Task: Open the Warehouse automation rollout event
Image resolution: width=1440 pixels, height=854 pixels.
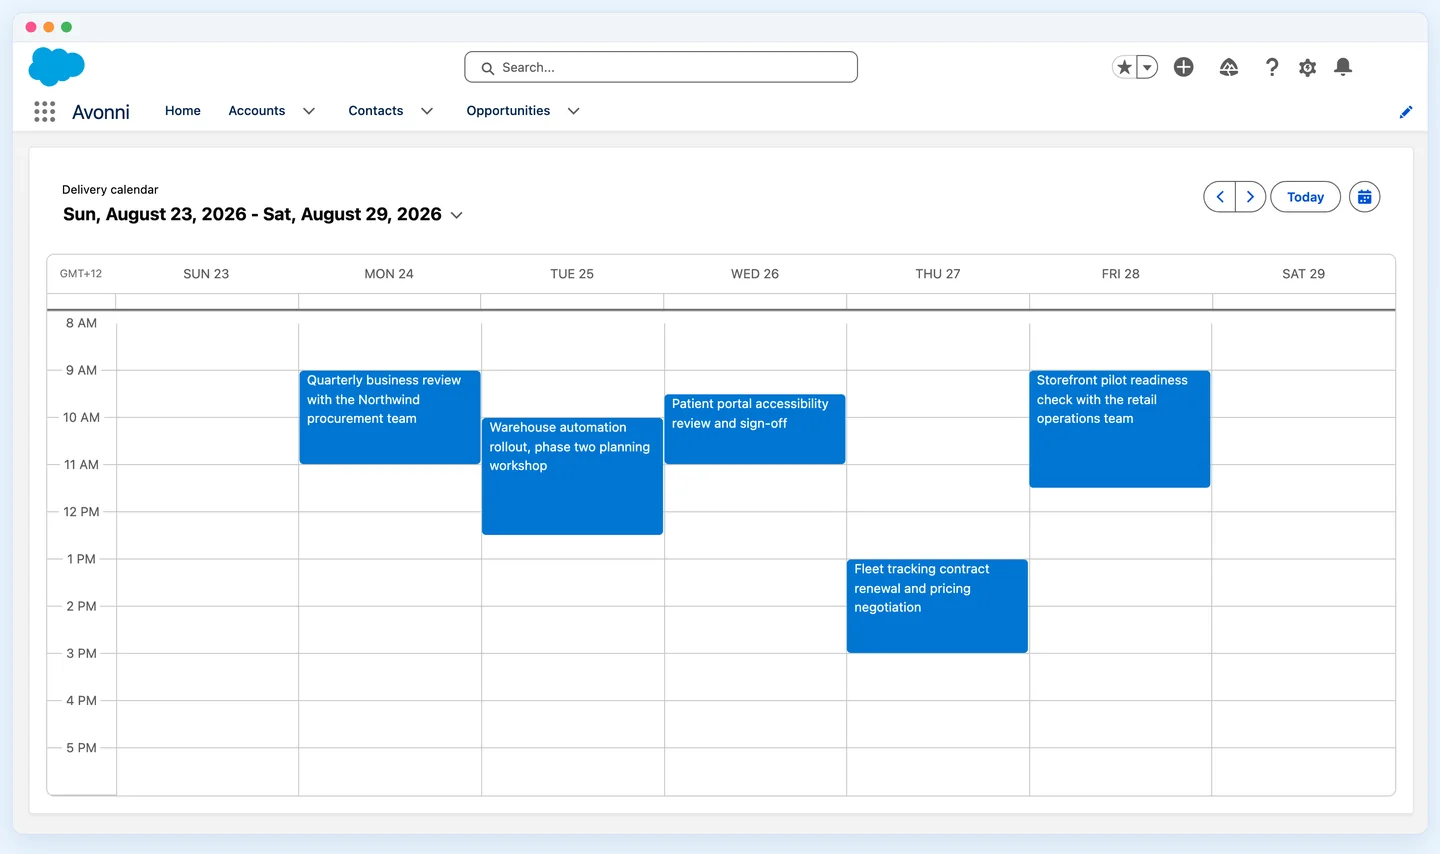Action: pyautogui.click(x=572, y=476)
